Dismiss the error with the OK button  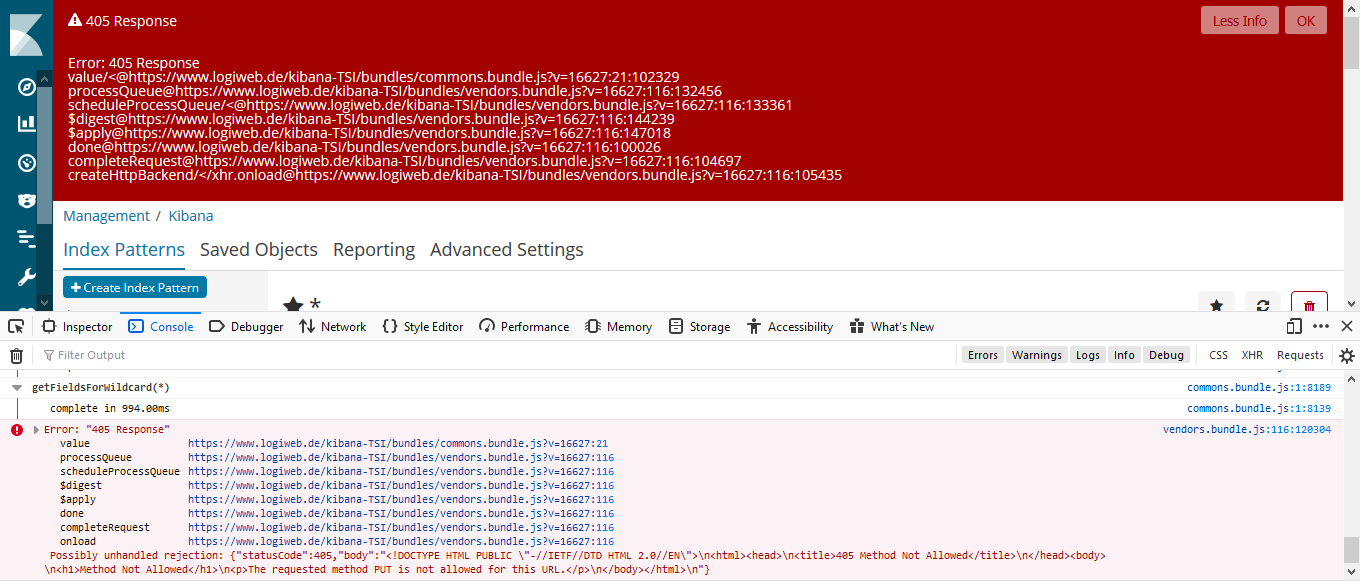1306,21
